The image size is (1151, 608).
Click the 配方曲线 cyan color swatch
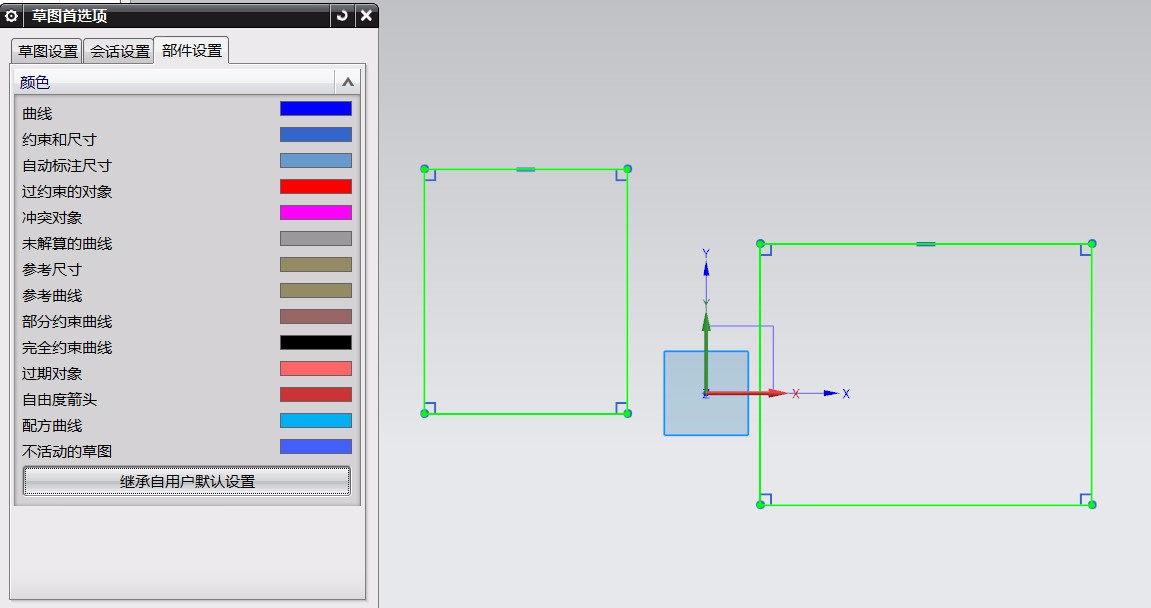pos(315,421)
